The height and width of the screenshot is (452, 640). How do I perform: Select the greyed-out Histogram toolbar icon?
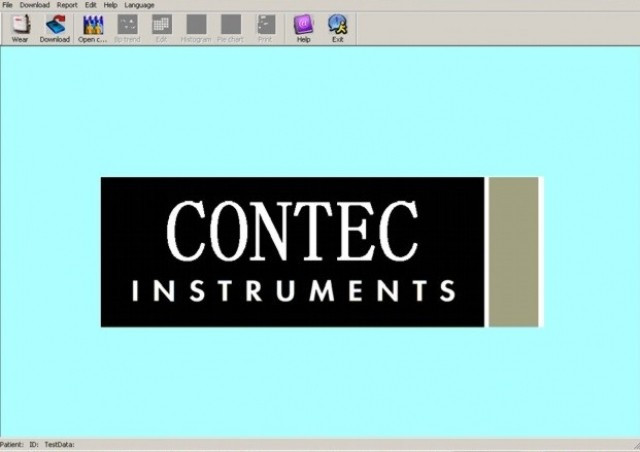coord(196,28)
